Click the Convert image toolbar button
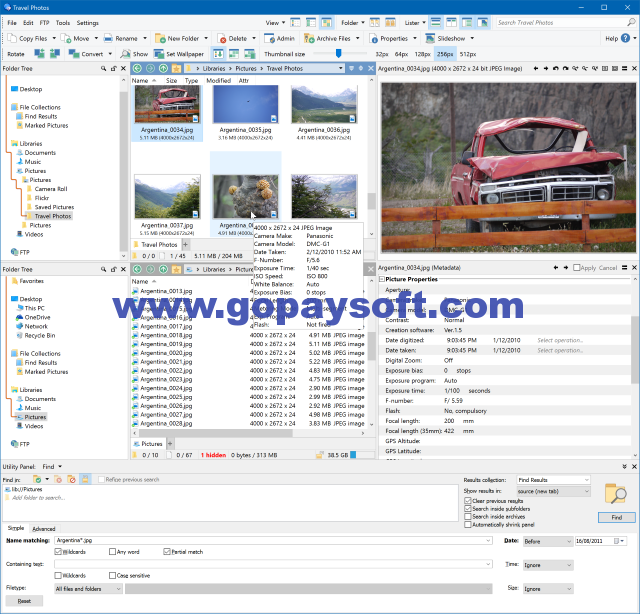This screenshot has height=614, width=640. (86, 54)
